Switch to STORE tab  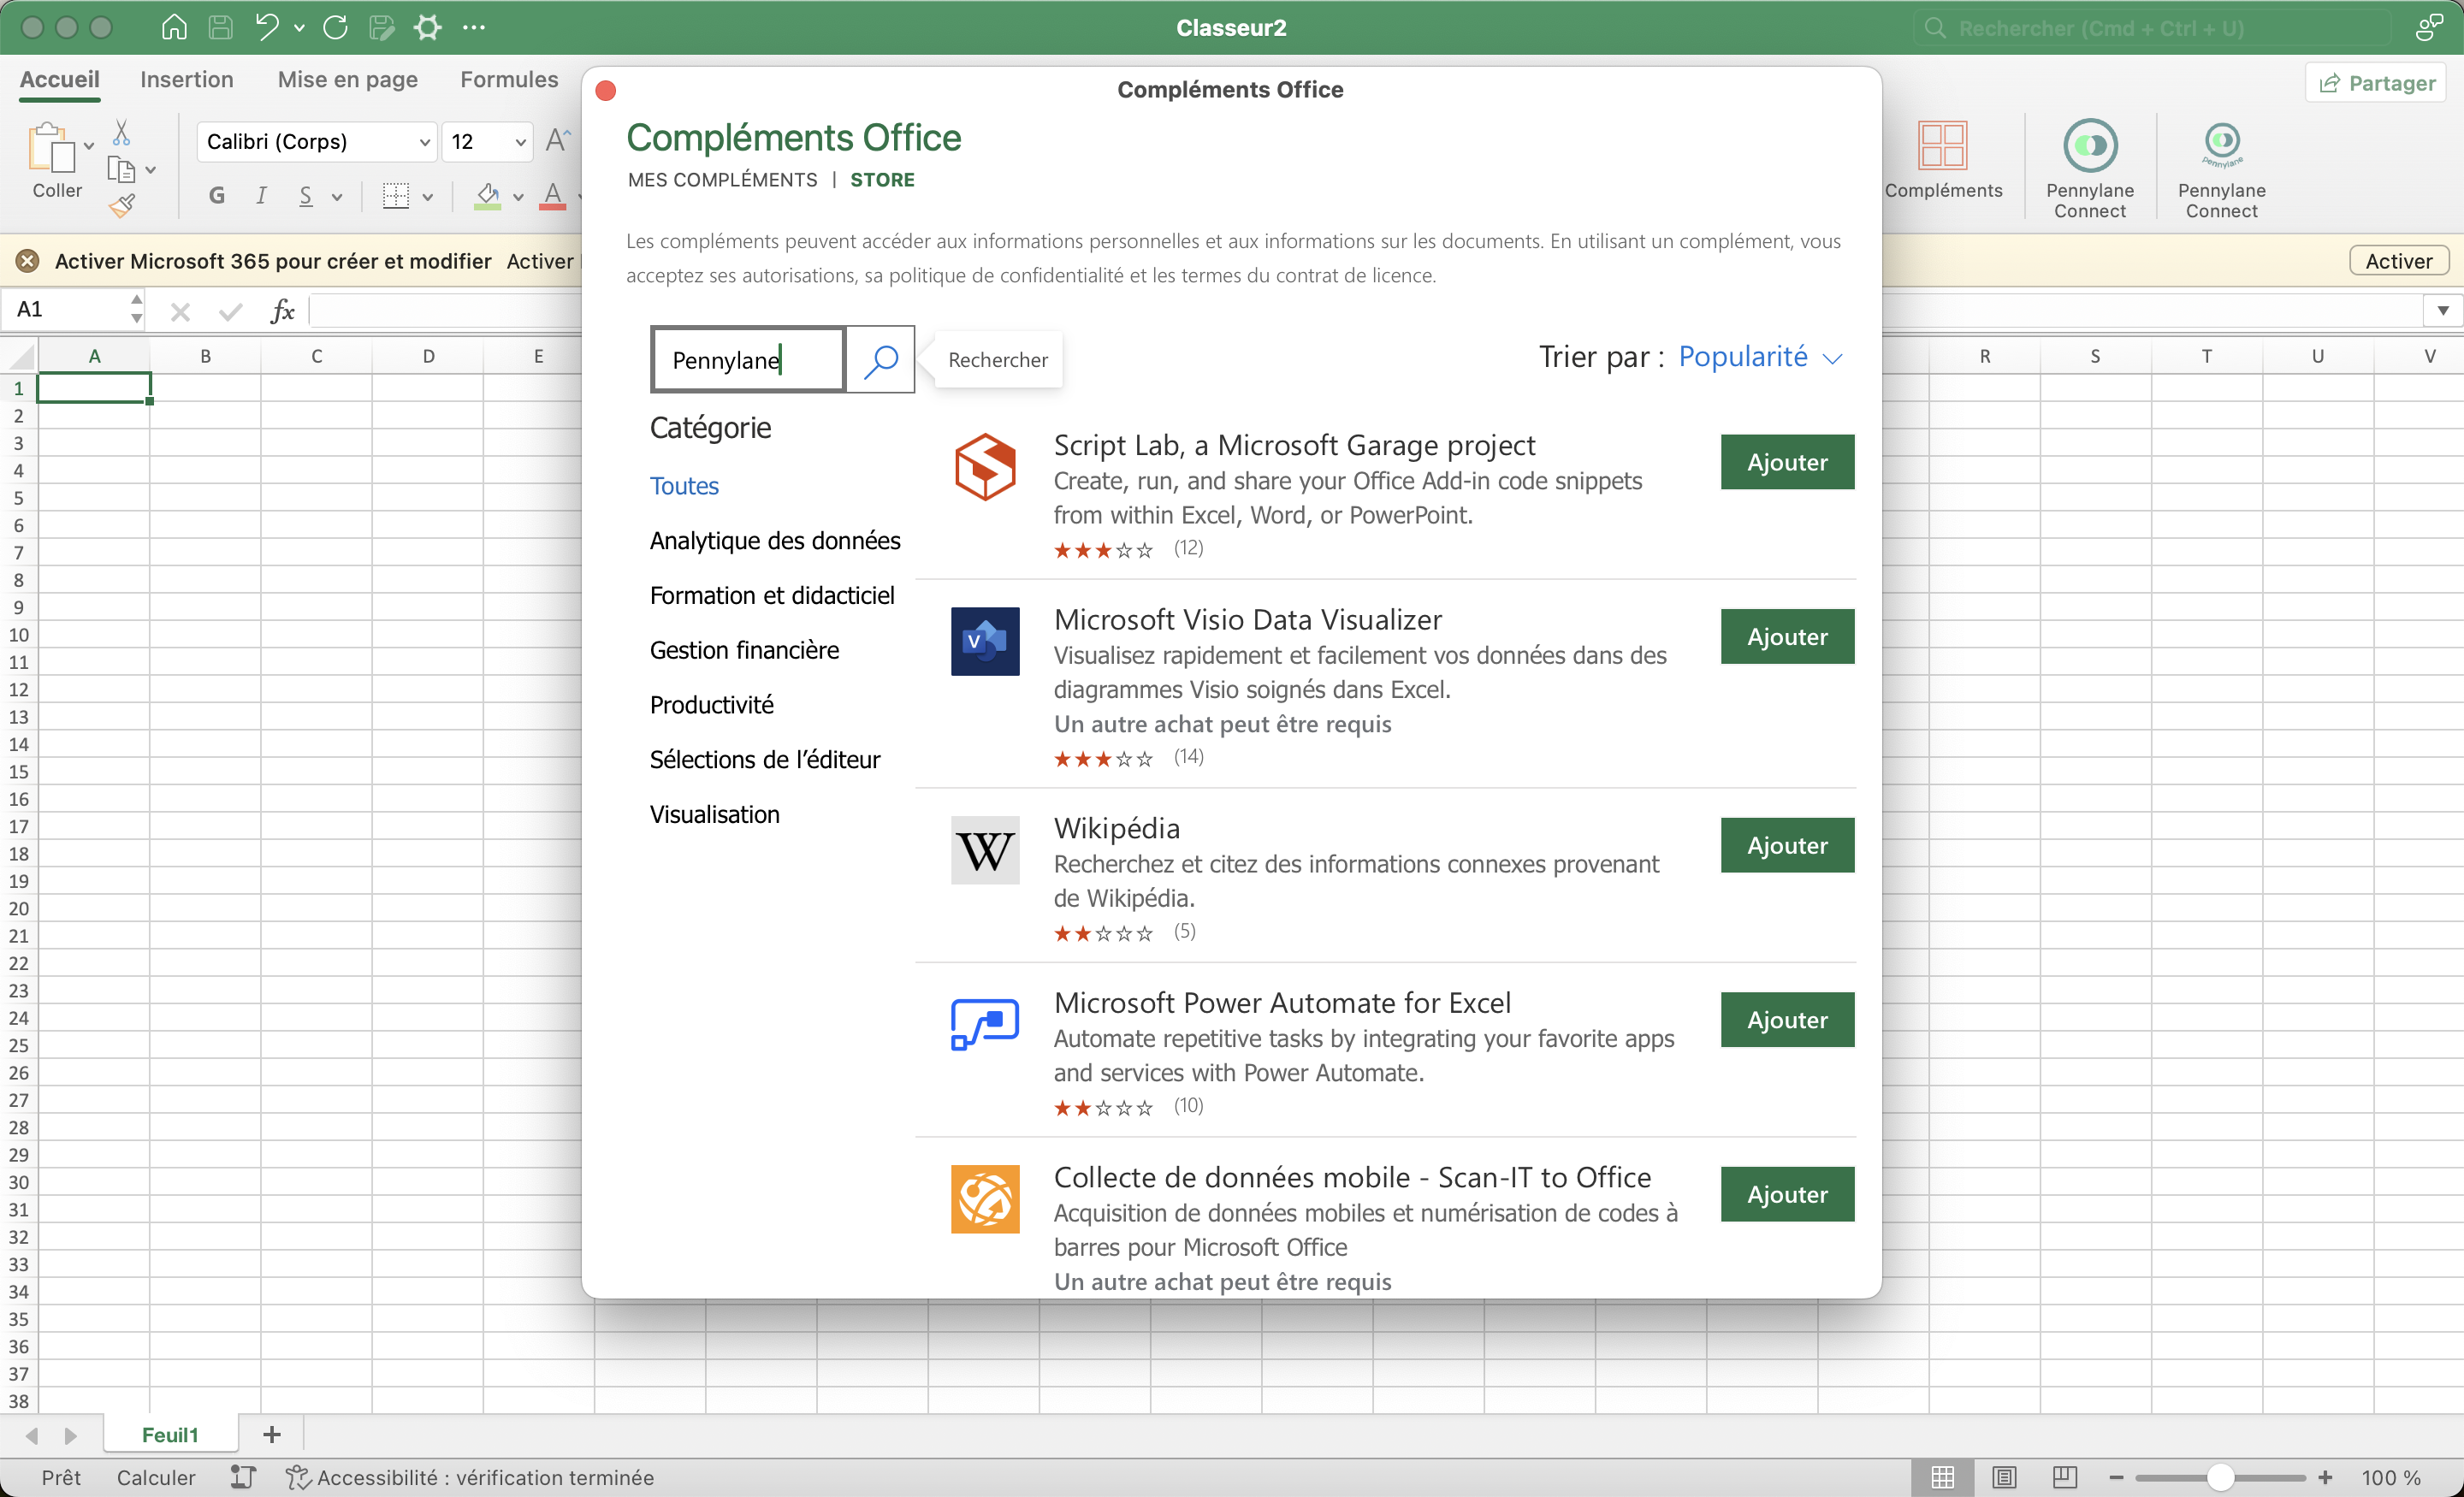882,180
